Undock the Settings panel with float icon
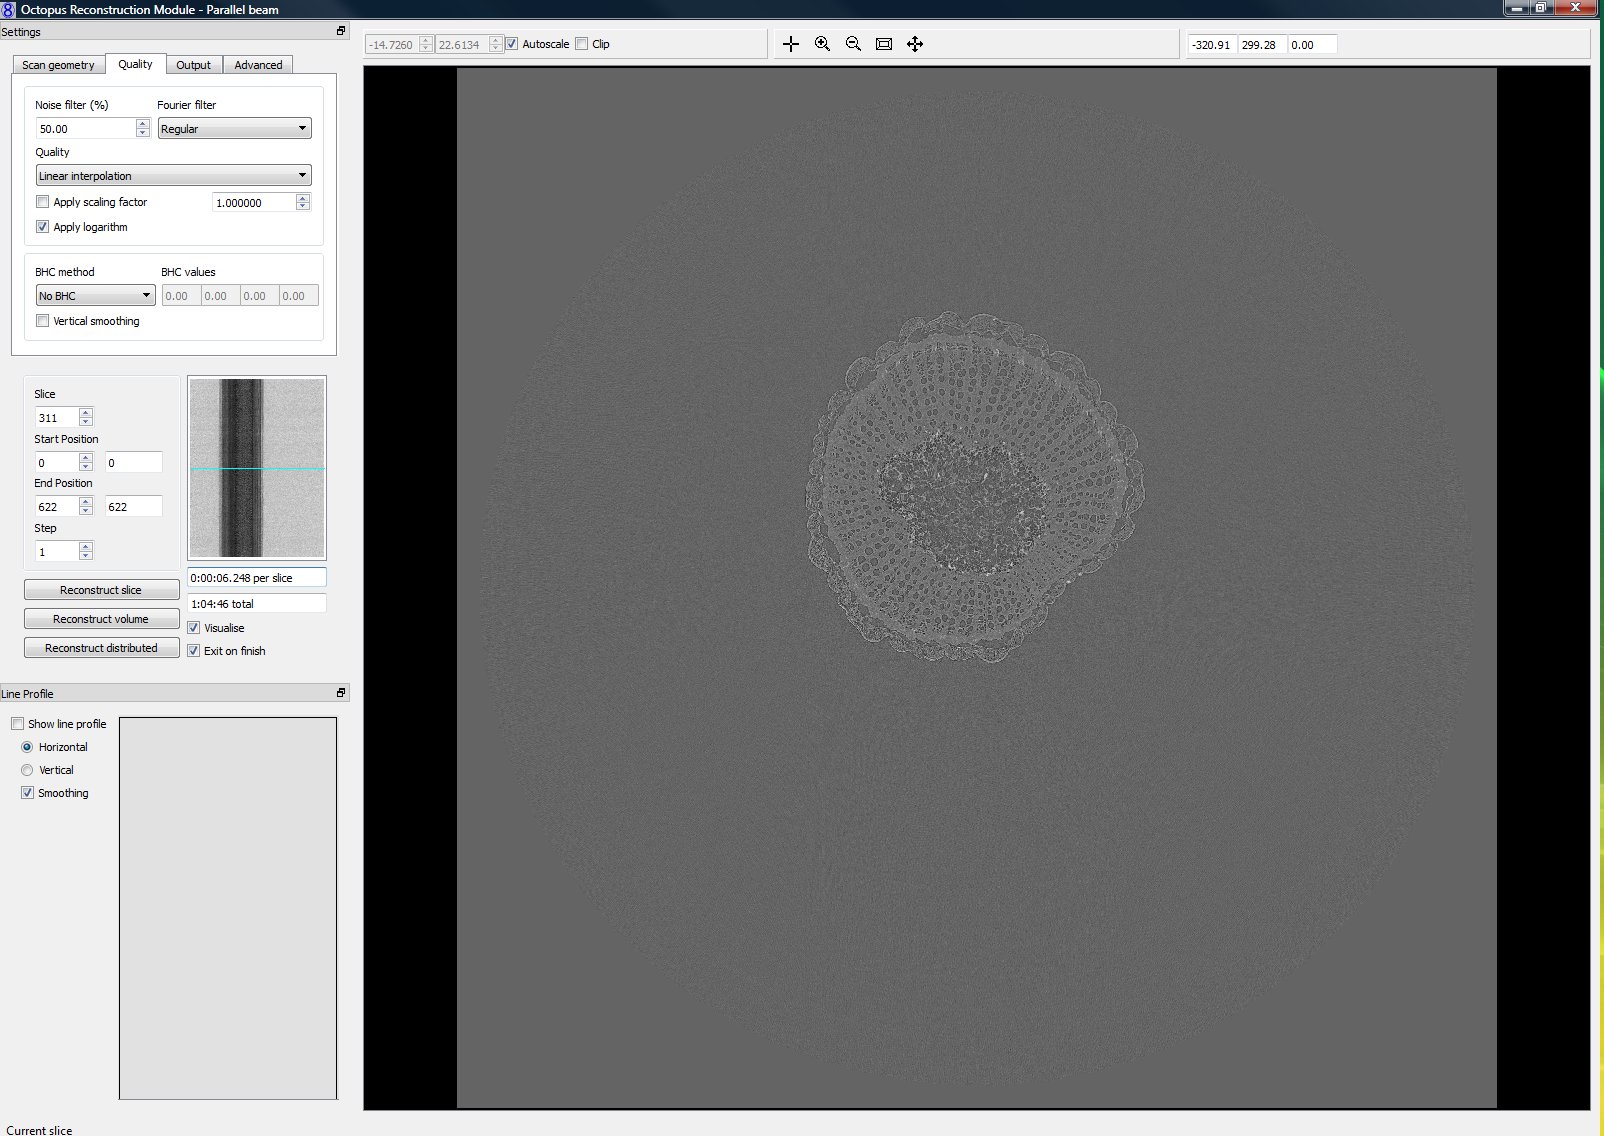 click(341, 31)
